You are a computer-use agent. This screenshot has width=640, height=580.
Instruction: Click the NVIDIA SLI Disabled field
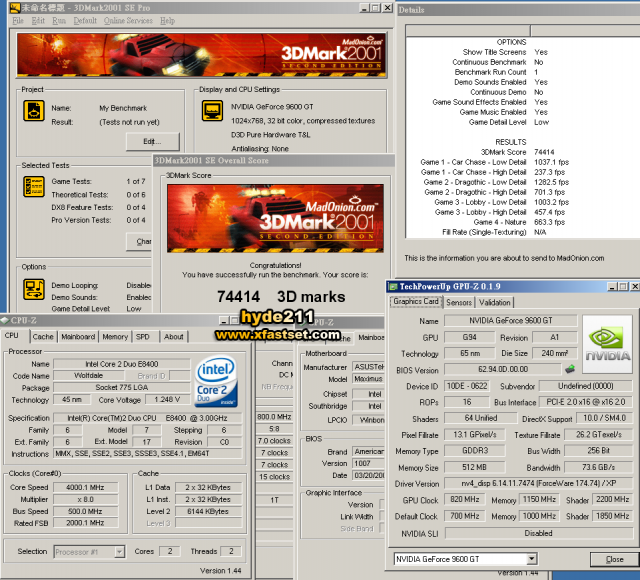(538, 533)
